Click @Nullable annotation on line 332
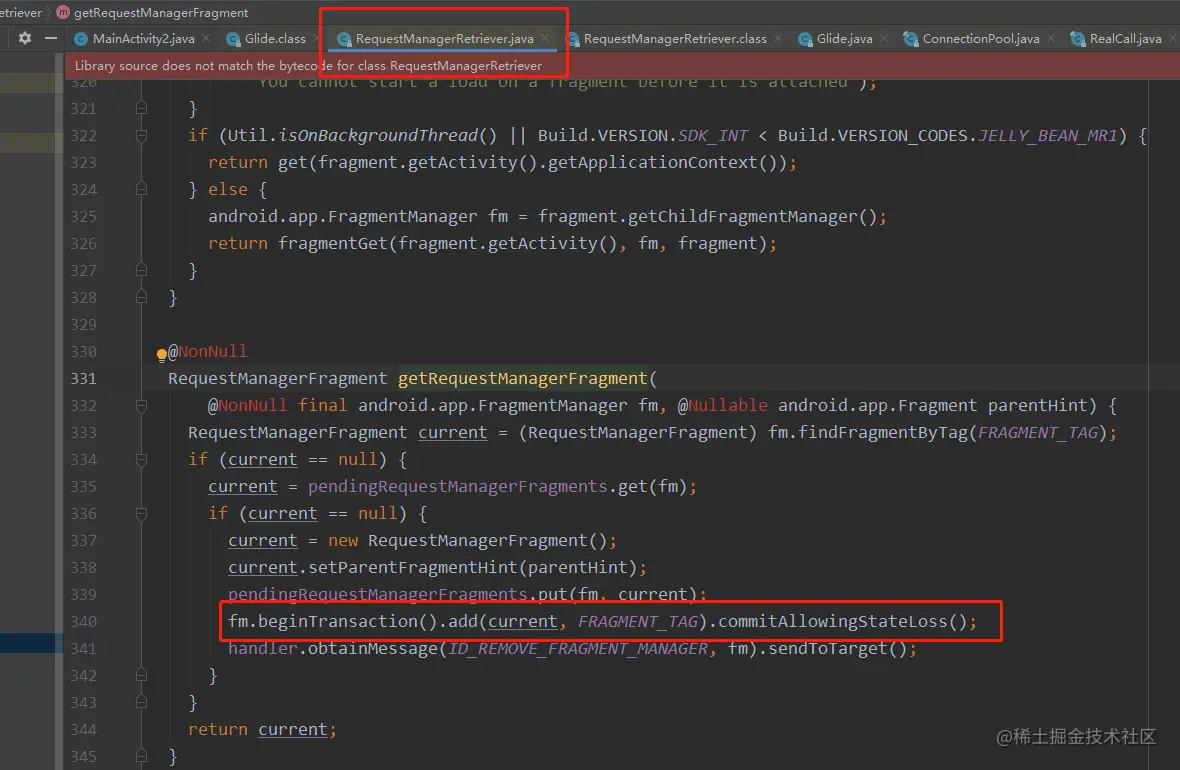 (x=722, y=406)
